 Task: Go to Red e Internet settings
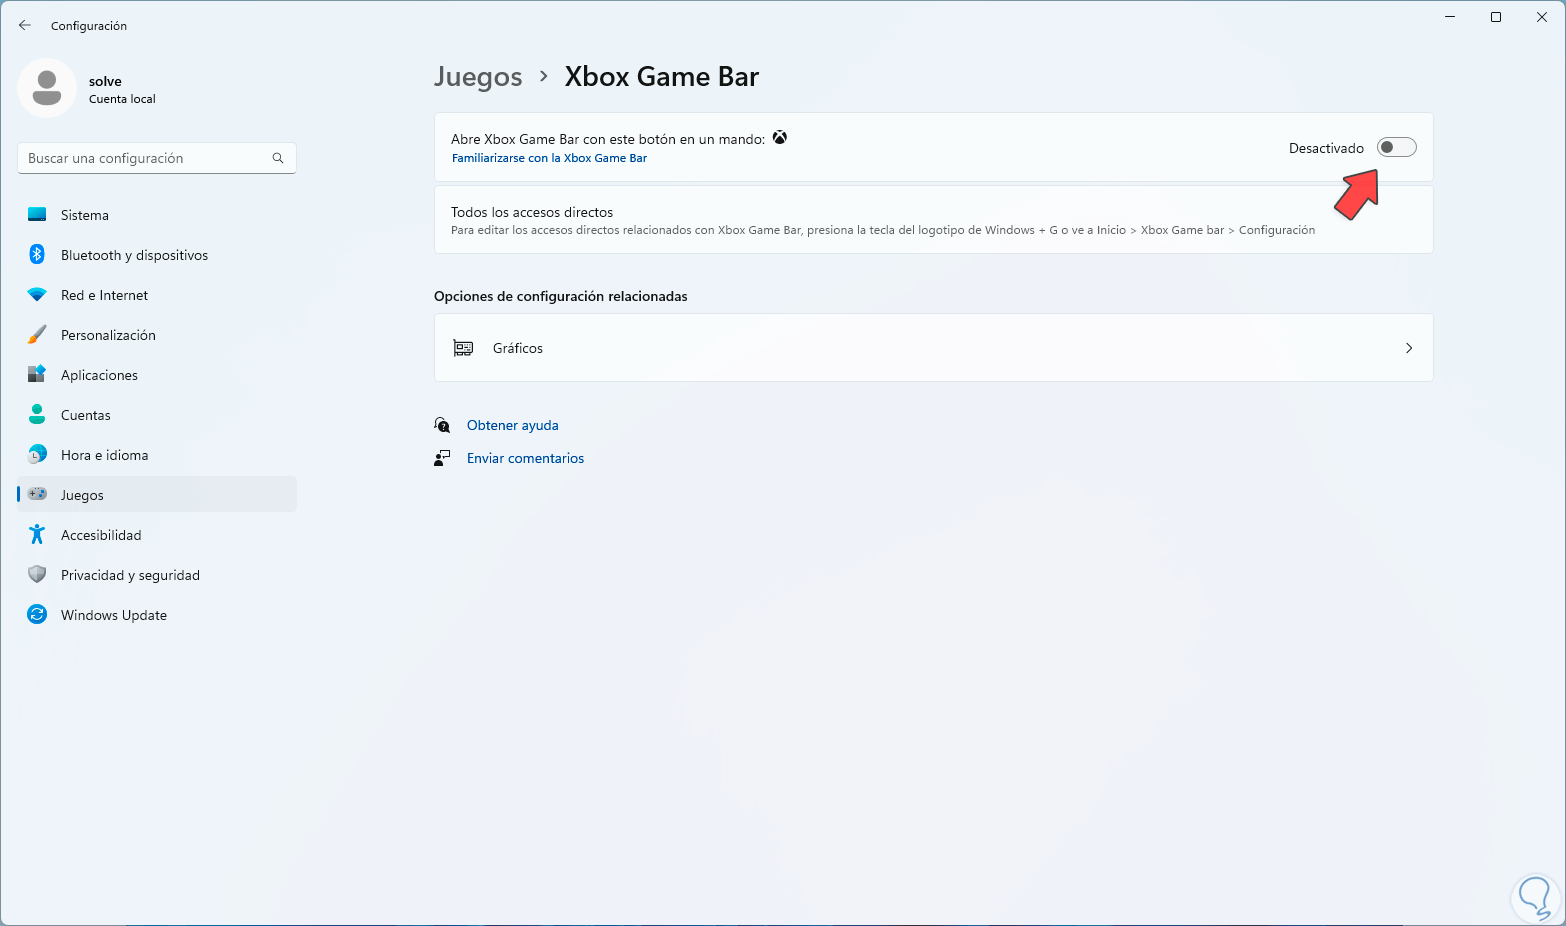[x=157, y=295]
